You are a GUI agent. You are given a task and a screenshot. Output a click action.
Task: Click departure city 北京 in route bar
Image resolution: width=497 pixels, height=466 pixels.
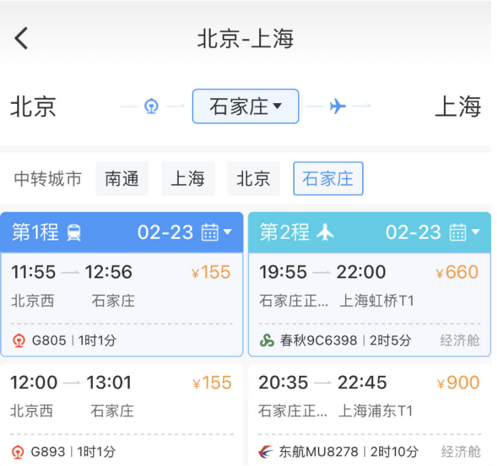click(x=33, y=107)
